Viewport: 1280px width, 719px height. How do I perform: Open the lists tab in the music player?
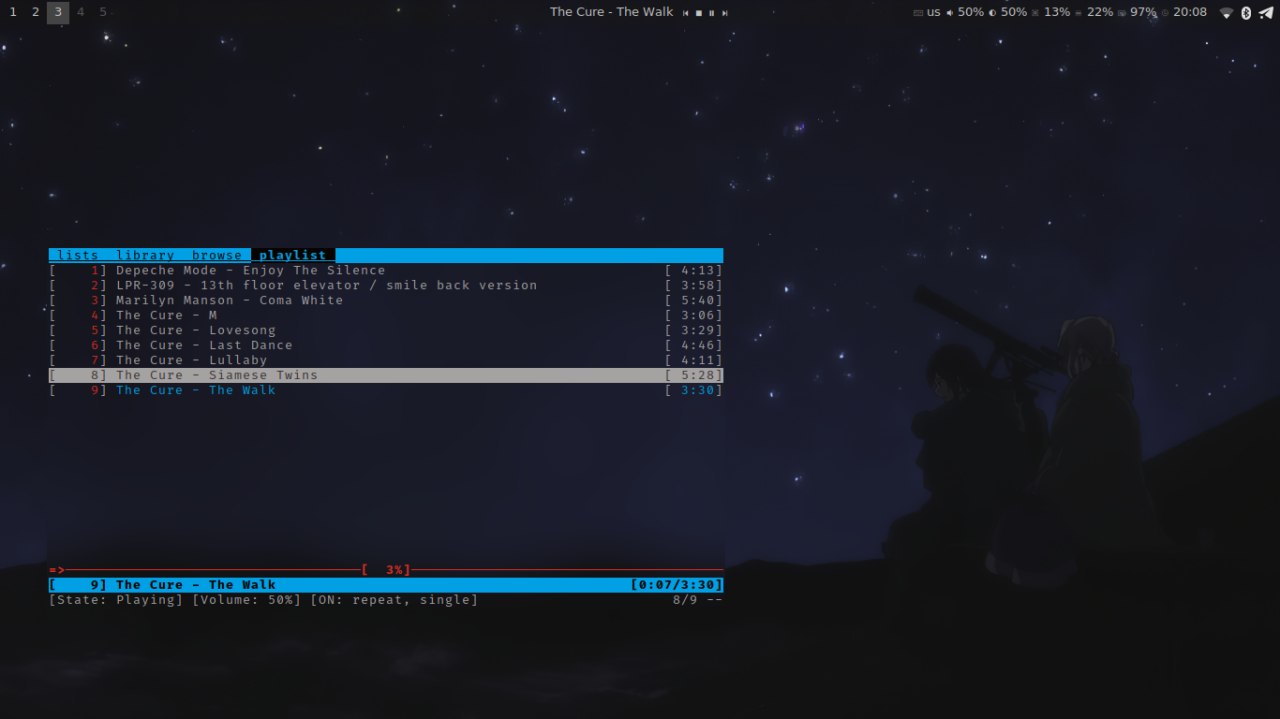coord(78,255)
